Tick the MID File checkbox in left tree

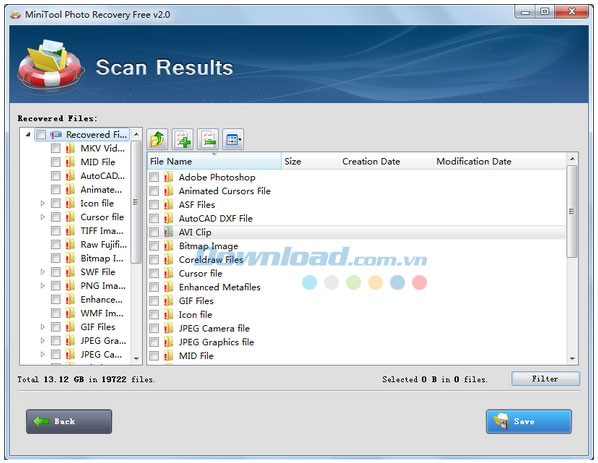click(56, 162)
